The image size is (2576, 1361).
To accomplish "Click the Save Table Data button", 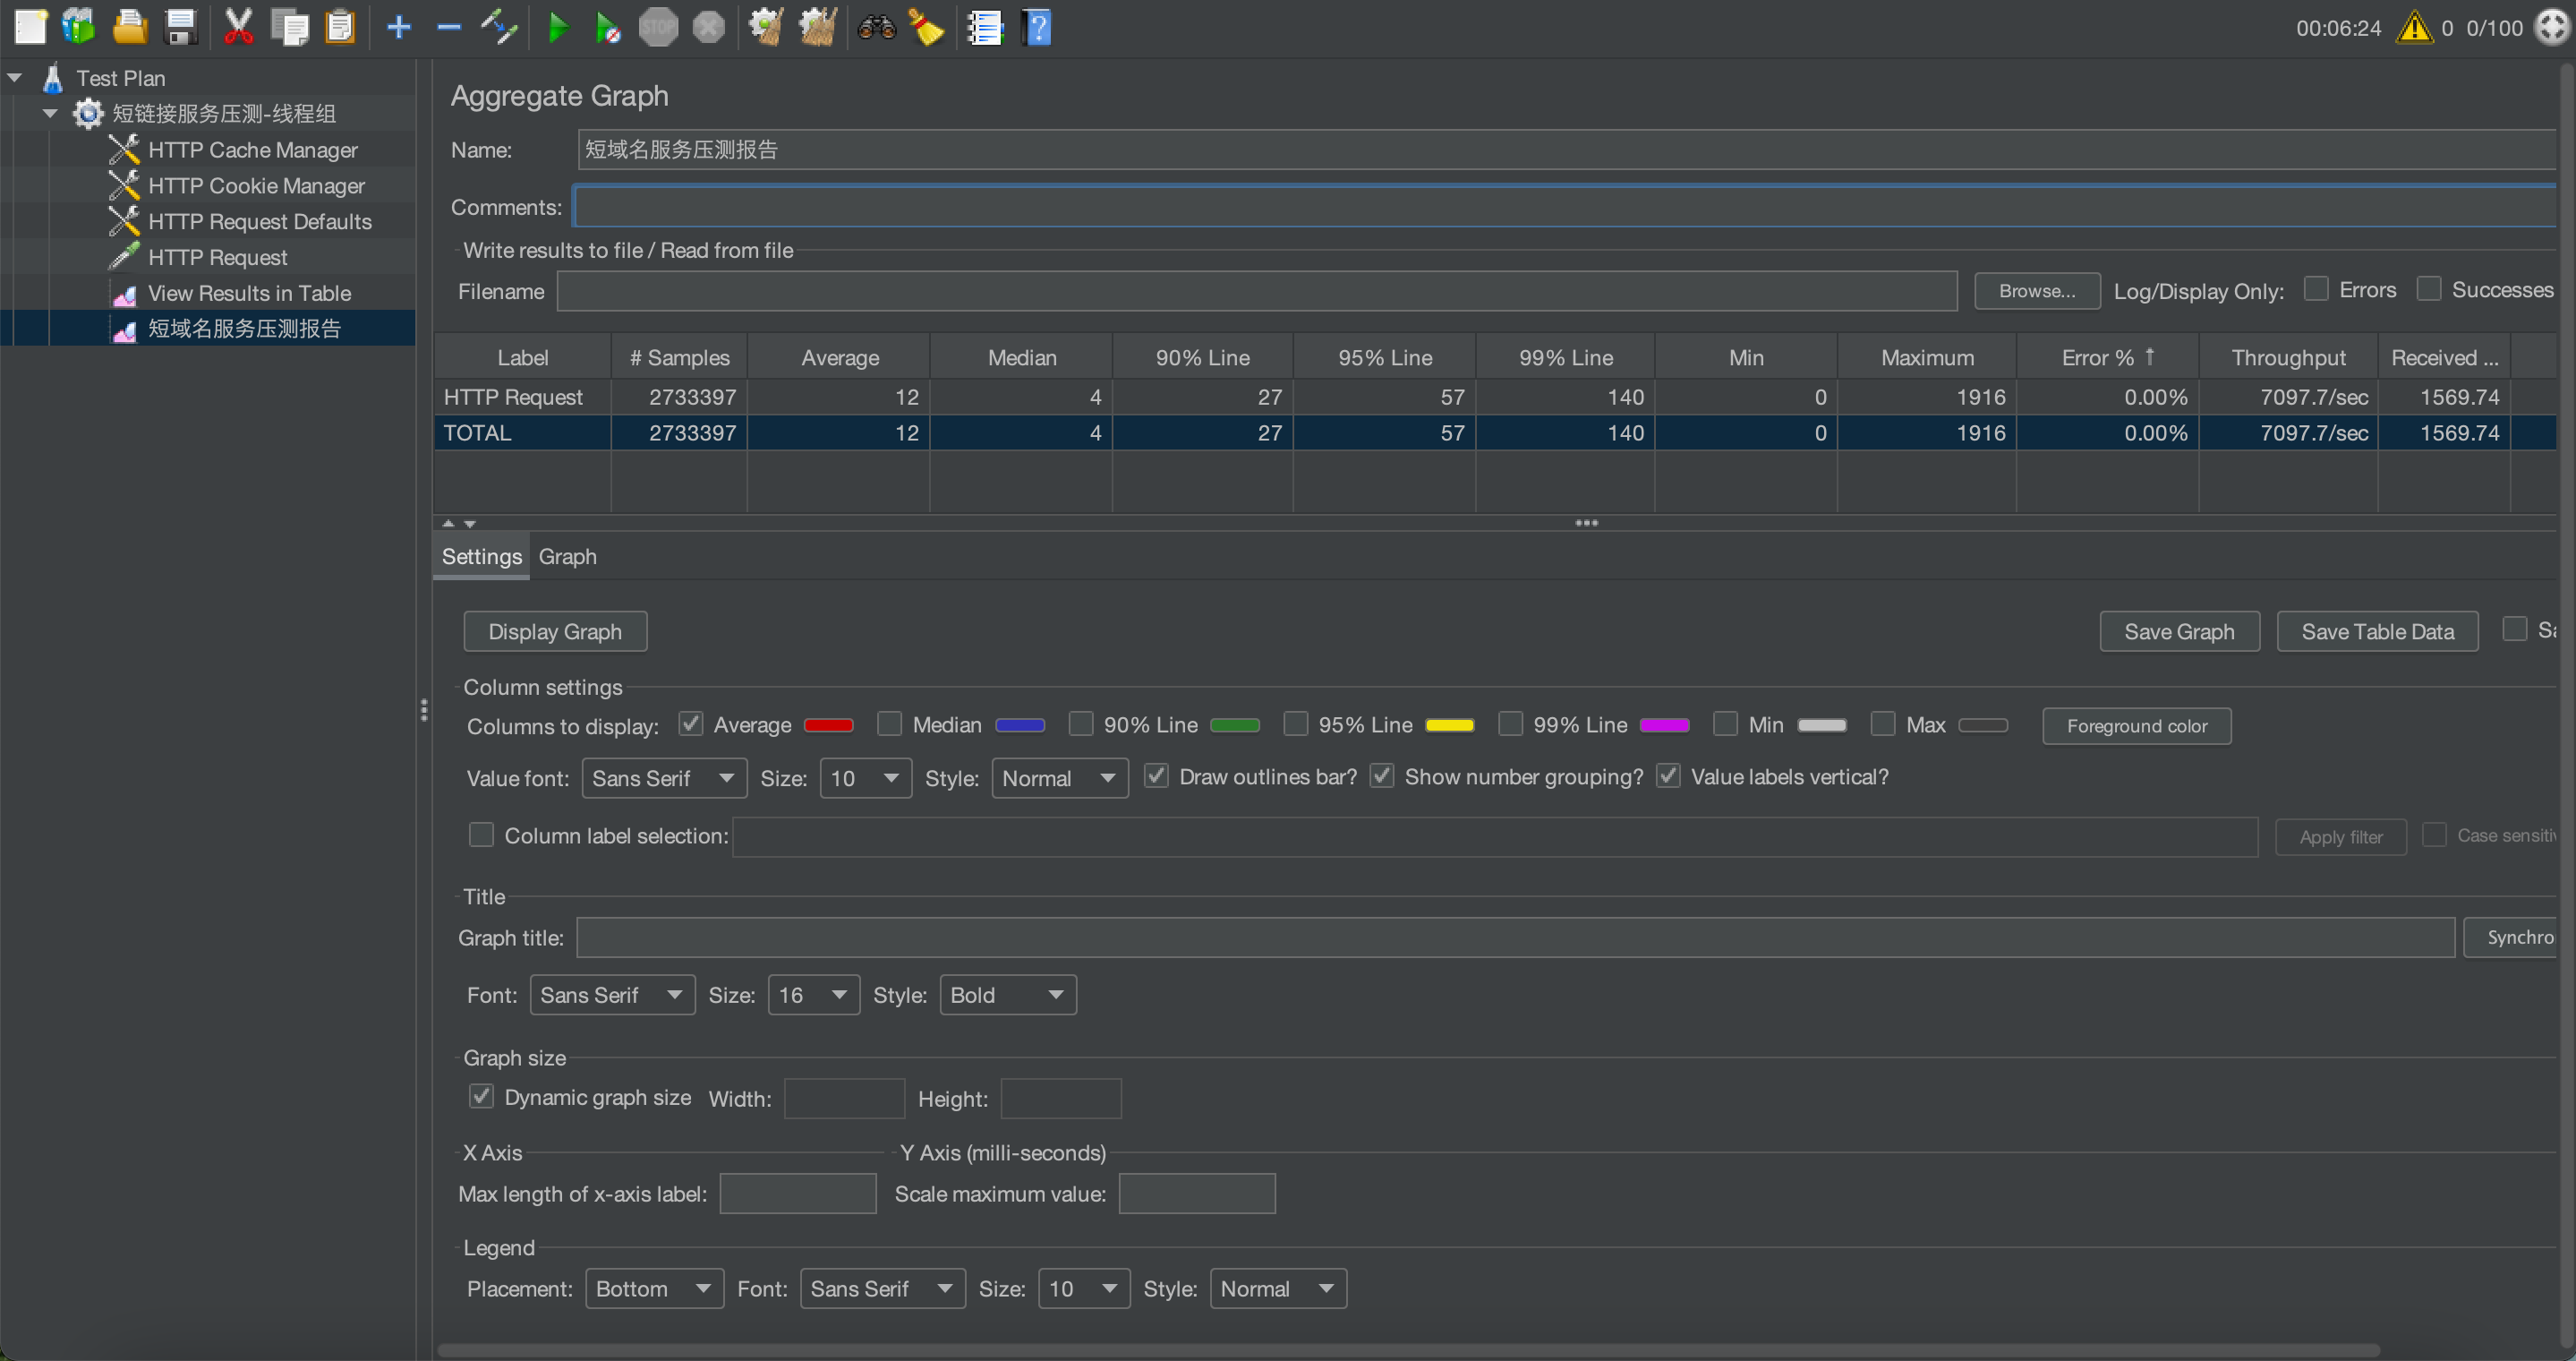I will point(2377,631).
